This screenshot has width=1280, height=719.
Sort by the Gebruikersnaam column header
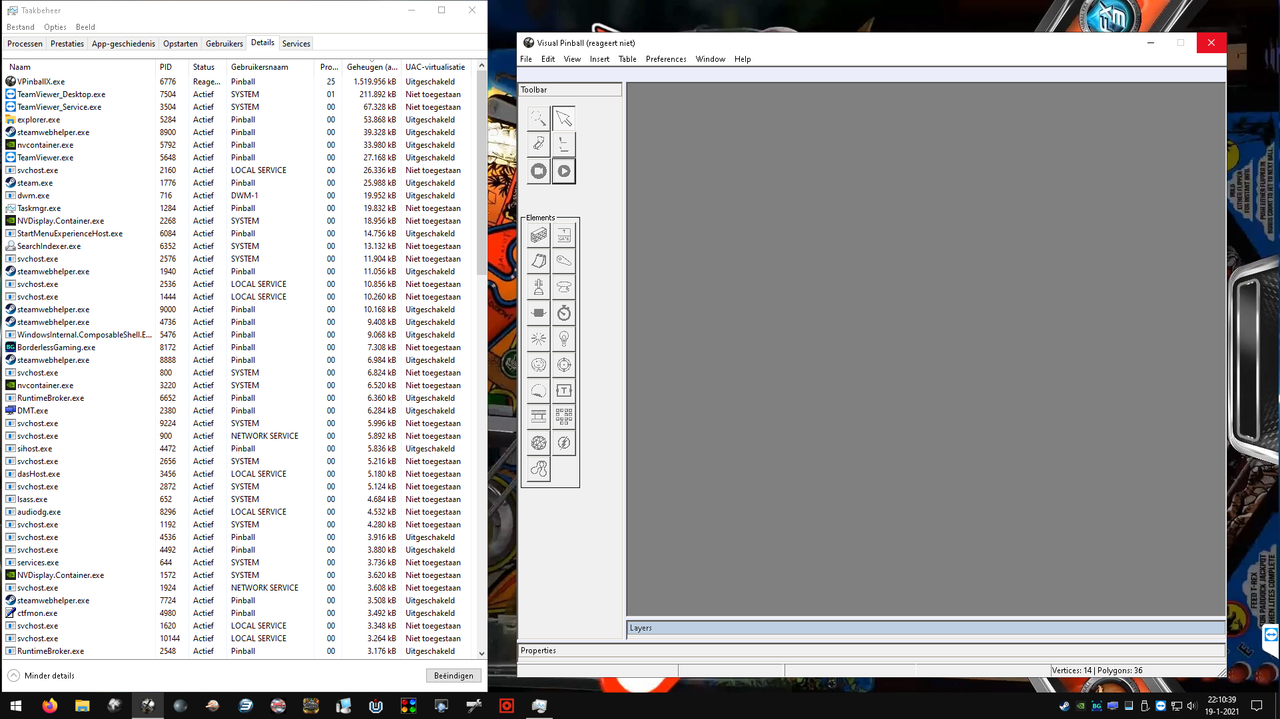tap(272, 67)
